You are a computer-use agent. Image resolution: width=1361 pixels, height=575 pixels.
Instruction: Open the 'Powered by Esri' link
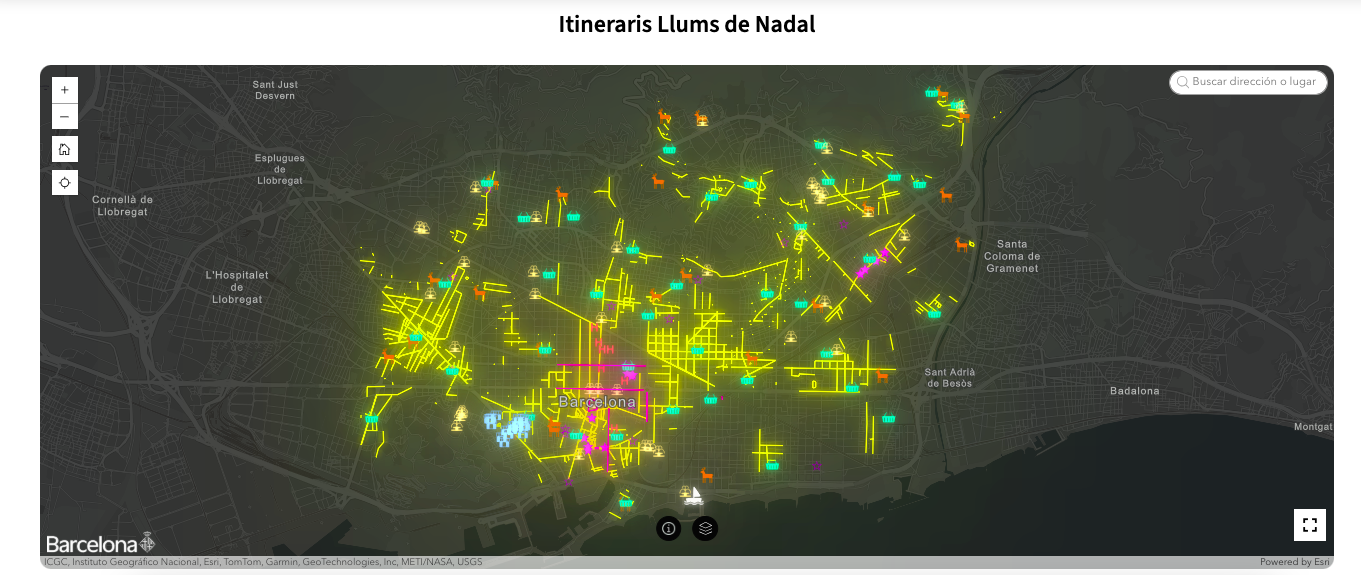pyautogui.click(x=1294, y=562)
